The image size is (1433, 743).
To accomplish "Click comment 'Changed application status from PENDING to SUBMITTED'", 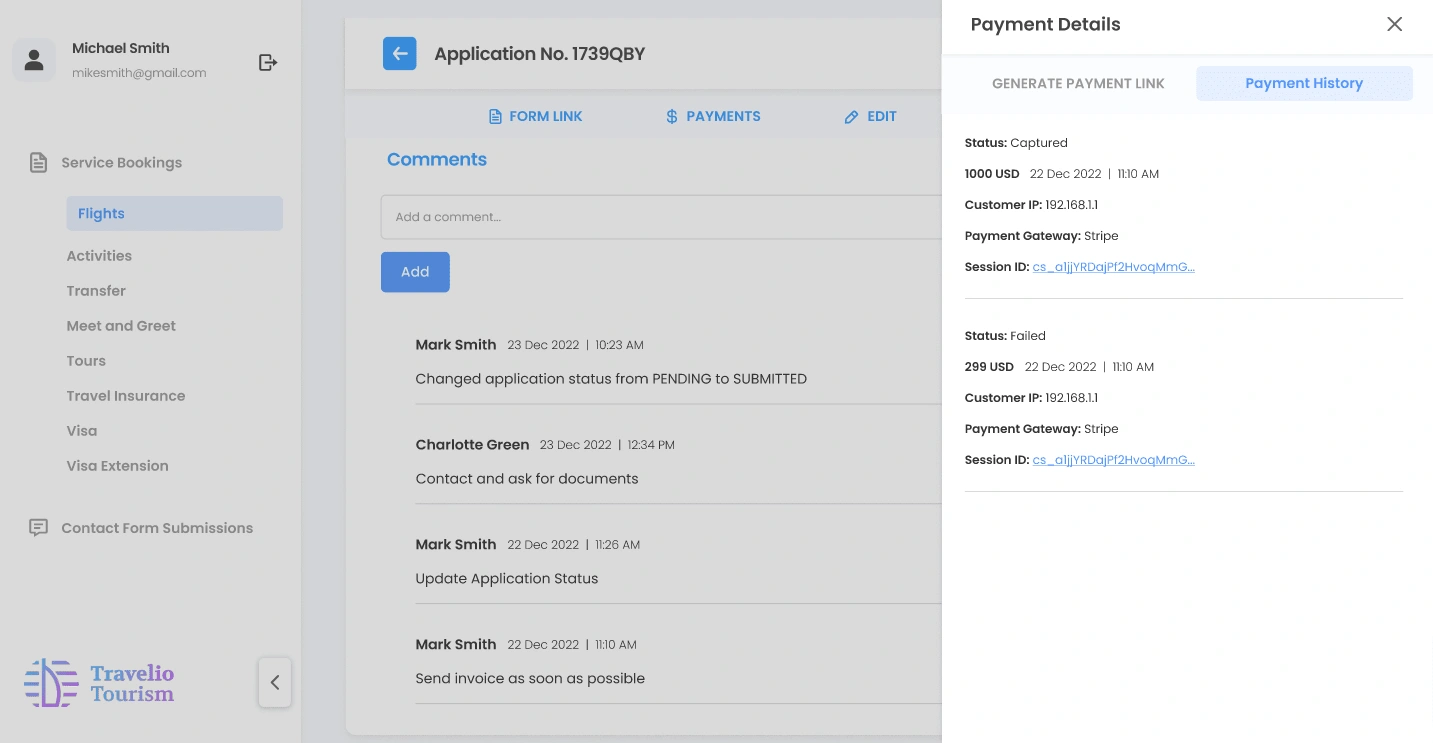I will (x=611, y=379).
